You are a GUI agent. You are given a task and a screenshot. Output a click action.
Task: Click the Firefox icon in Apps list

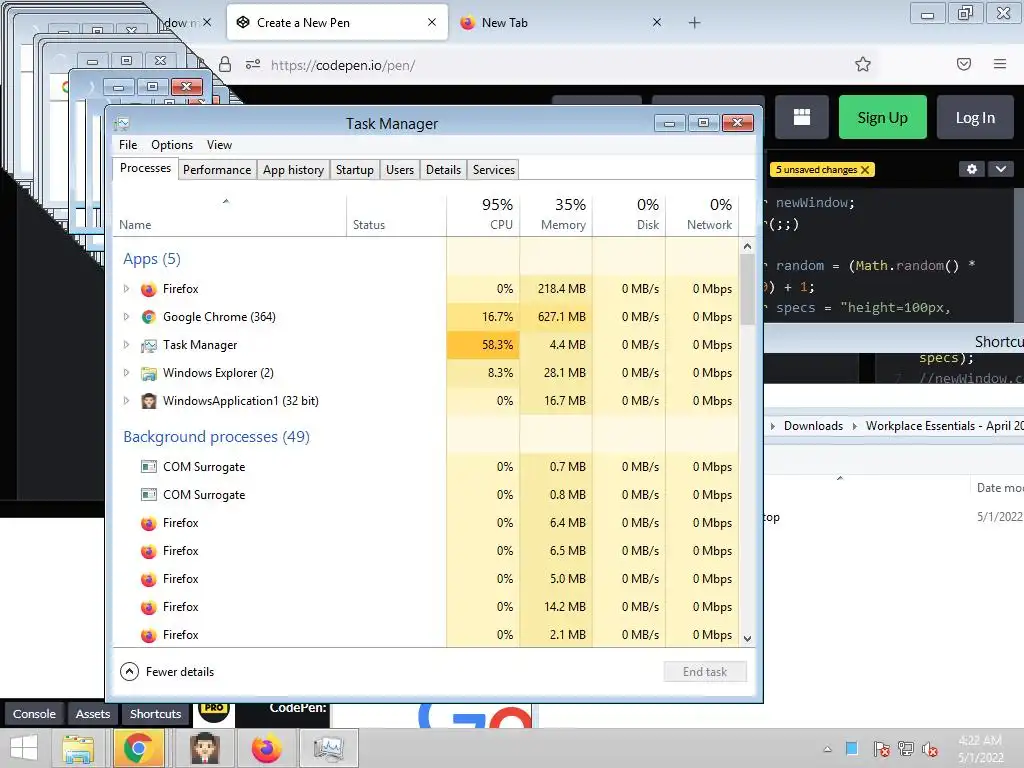tap(149, 289)
